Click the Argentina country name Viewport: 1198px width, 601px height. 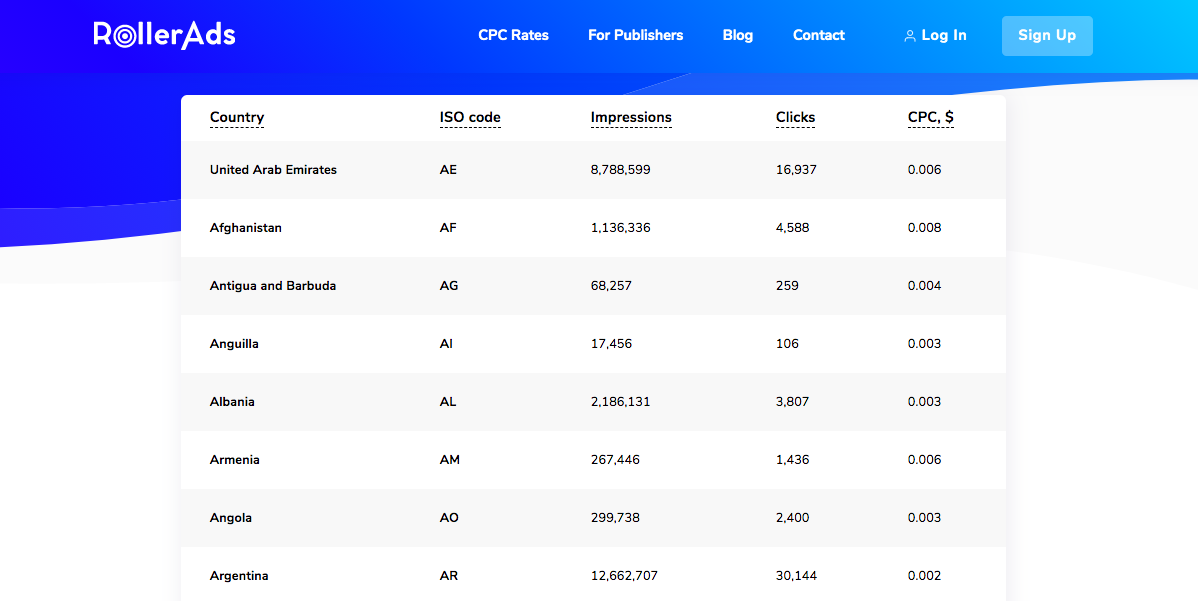point(239,576)
